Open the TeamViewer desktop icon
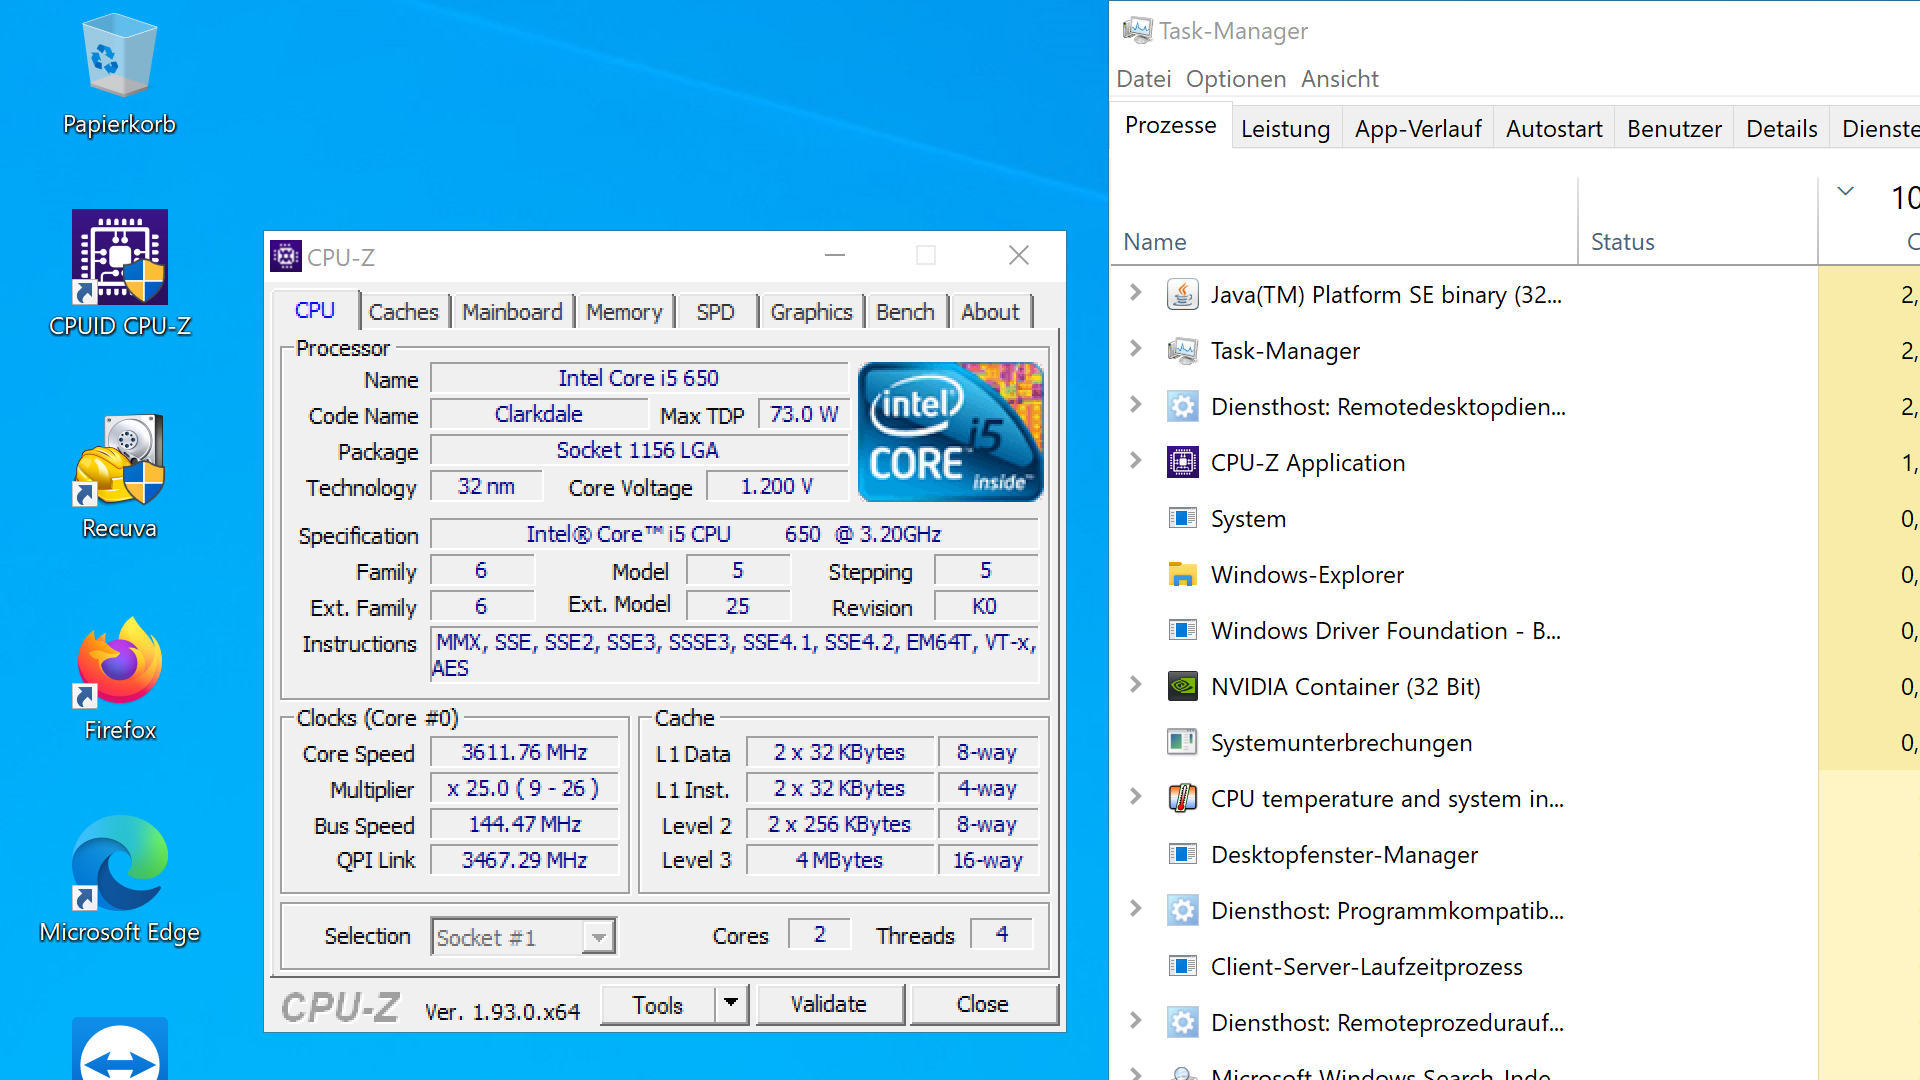The width and height of the screenshot is (1920, 1080). coord(120,1050)
